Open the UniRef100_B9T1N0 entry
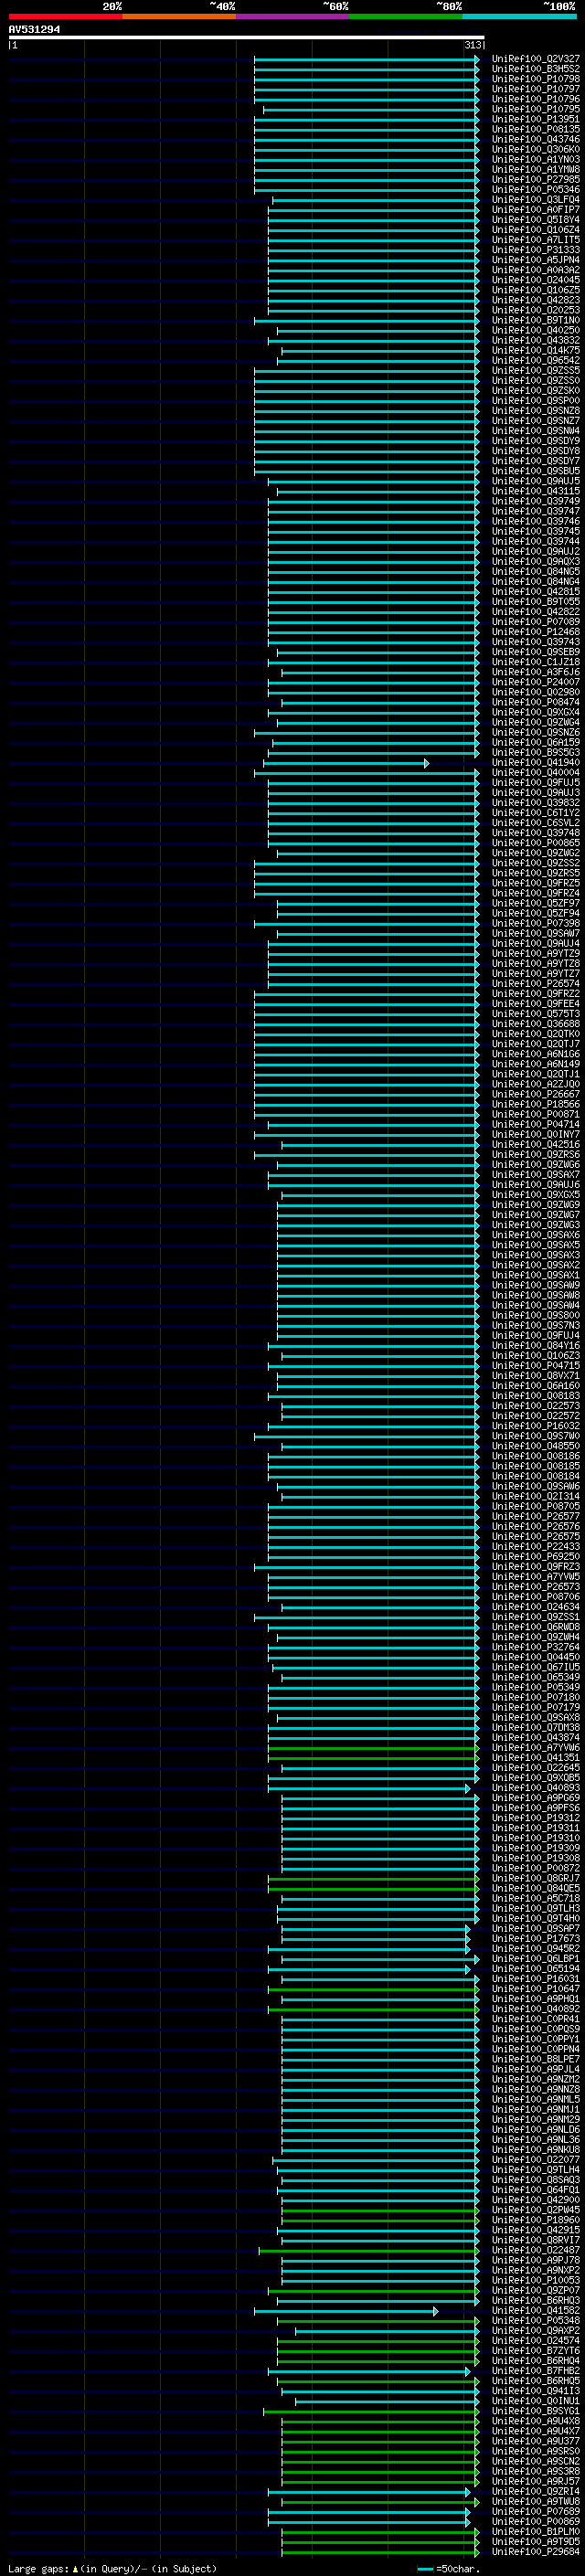Viewport: 585px width, 2576px height. pyautogui.click(x=536, y=320)
